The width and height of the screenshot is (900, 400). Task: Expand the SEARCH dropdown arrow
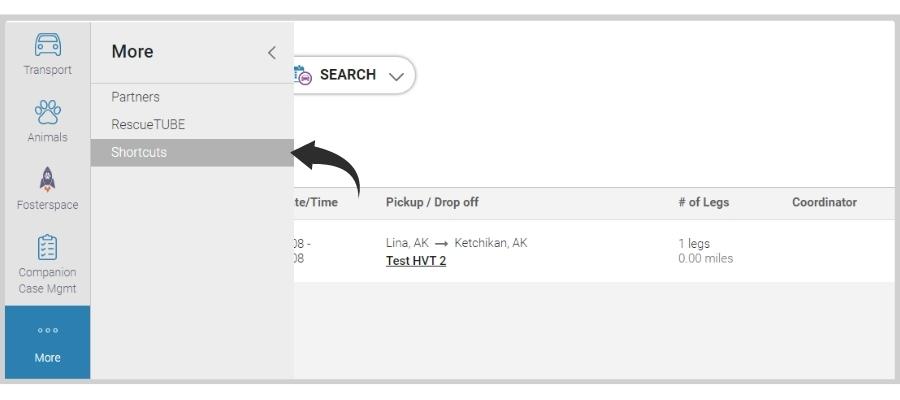point(396,76)
